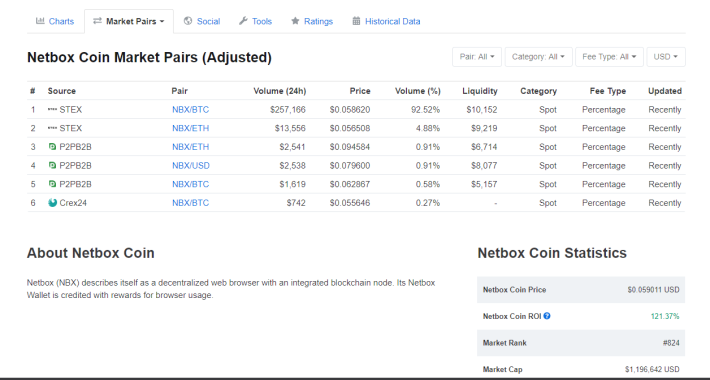Click the P2PB2B logo in row 3
Viewport: 710px width, 380px height.
tap(53, 147)
